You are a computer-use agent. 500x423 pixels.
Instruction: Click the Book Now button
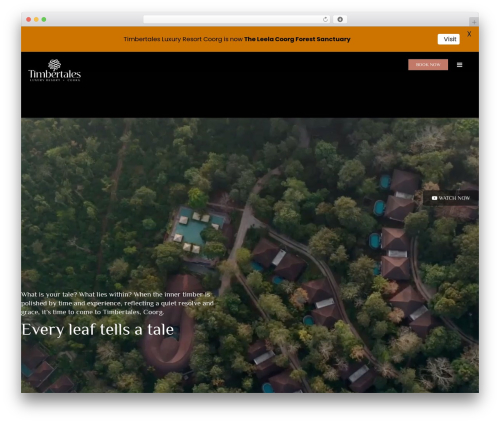click(x=428, y=65)
